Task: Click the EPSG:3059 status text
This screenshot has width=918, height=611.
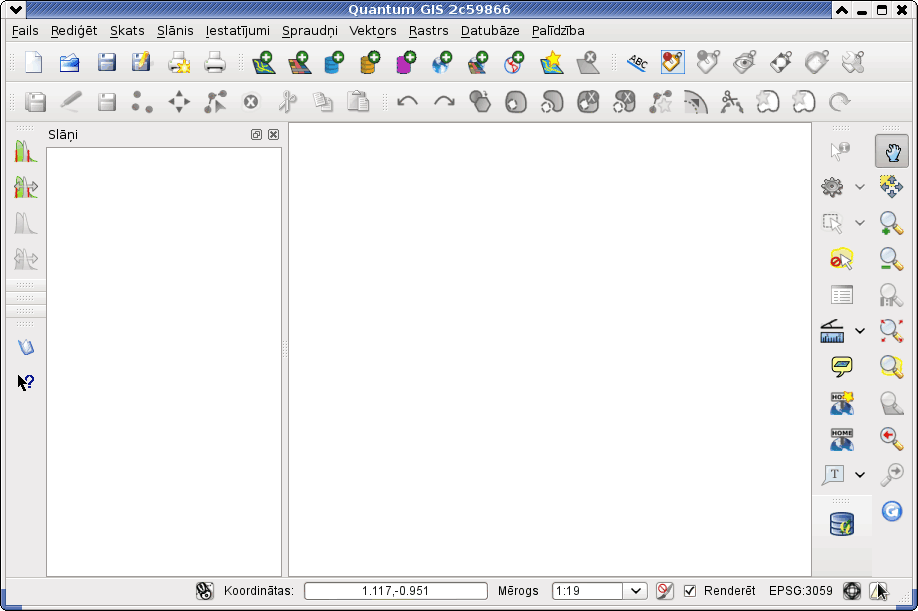Action: coord(800,591)
